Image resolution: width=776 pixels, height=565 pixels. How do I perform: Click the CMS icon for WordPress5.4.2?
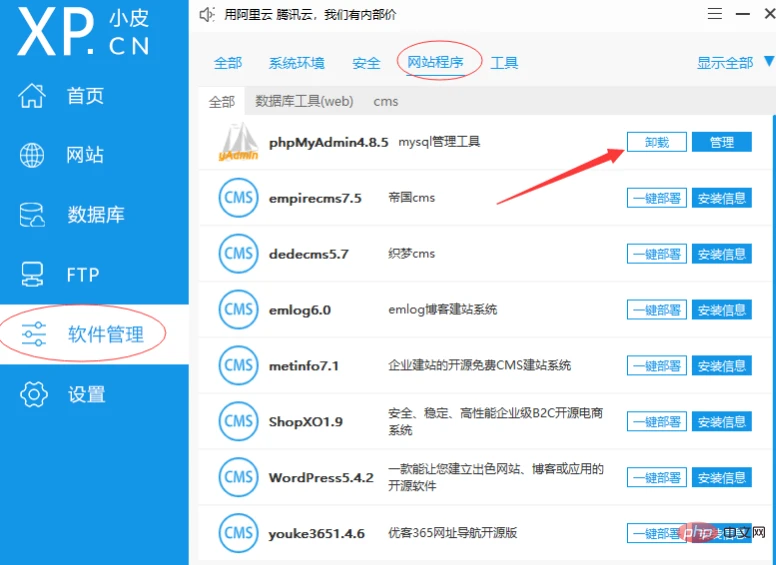point(238,477)
